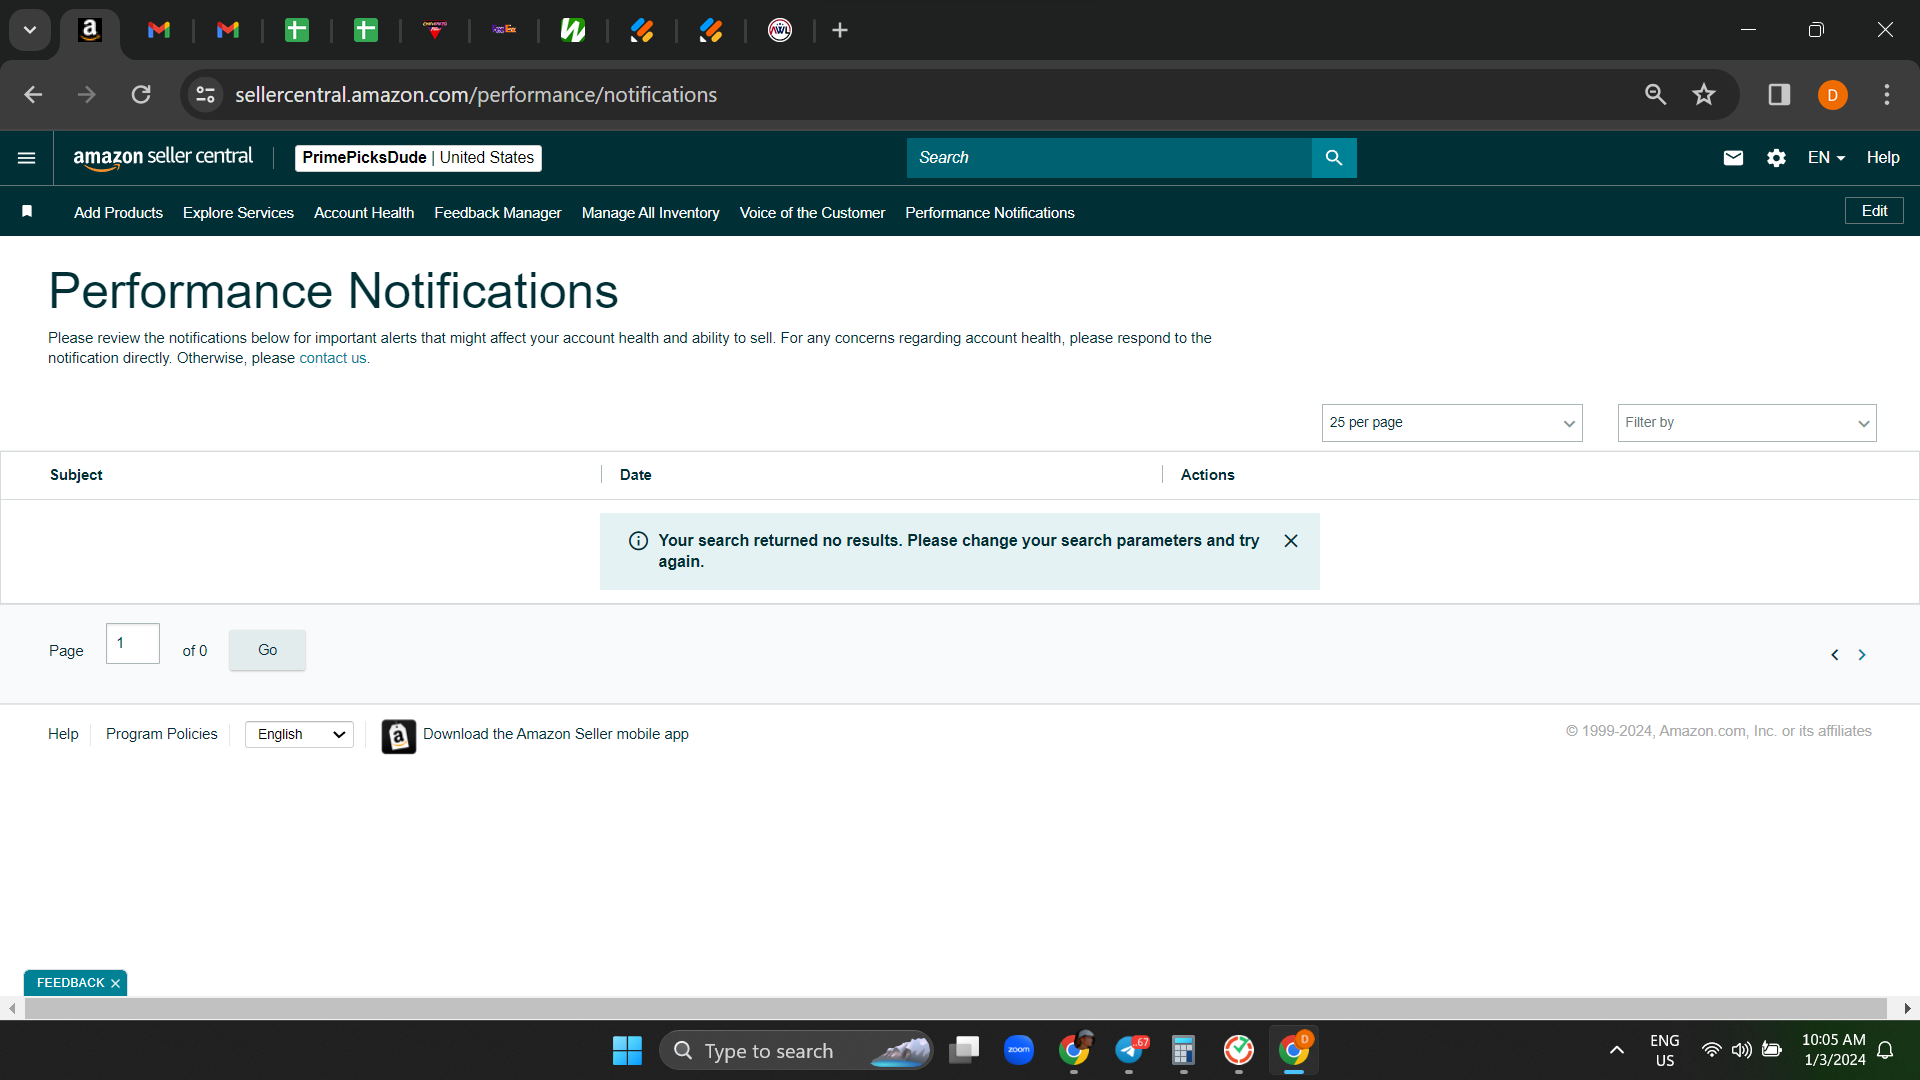Open the Program Policies link

pos(161,735)
